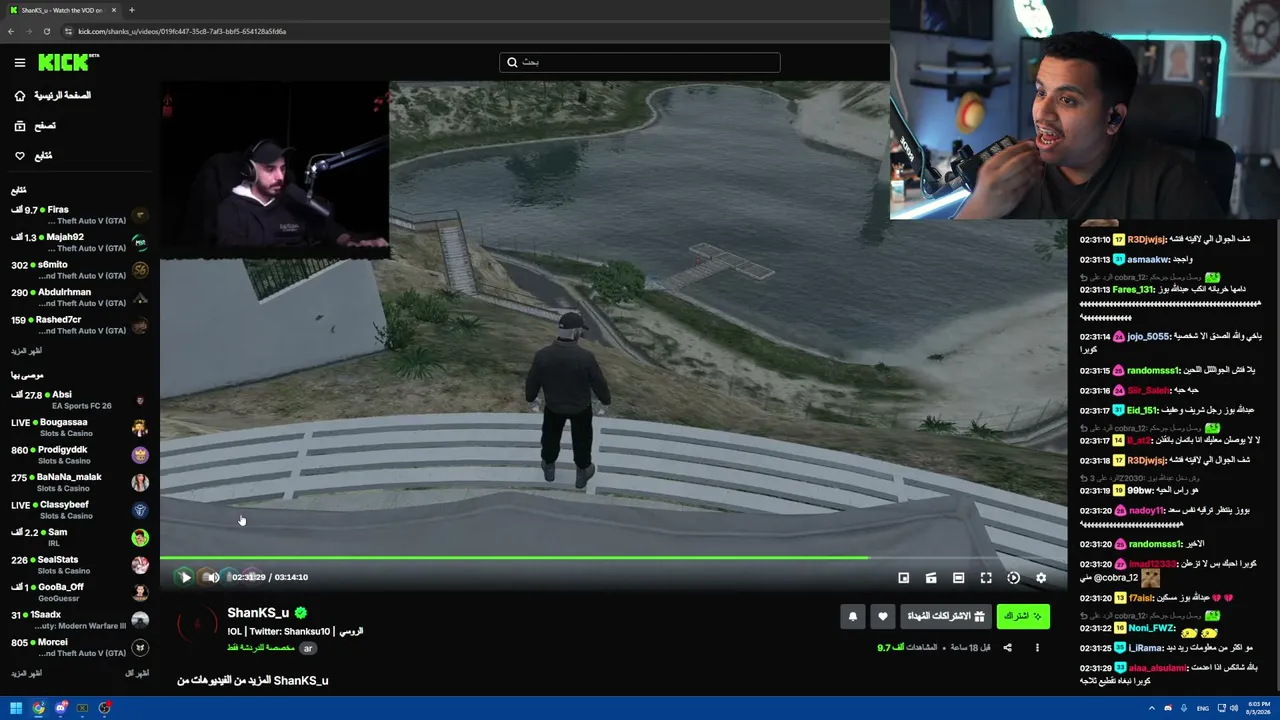Click the Classybeef avatar icon
This screenshot has height=720, width=1280.
pos(140,510)
